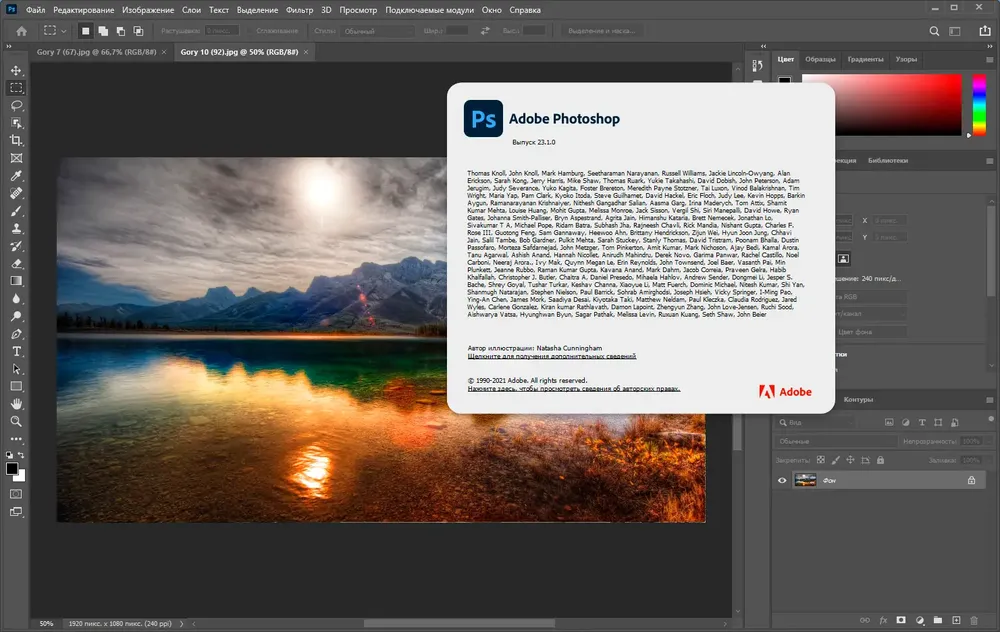Select the Hand tool

tap(16, 404)
